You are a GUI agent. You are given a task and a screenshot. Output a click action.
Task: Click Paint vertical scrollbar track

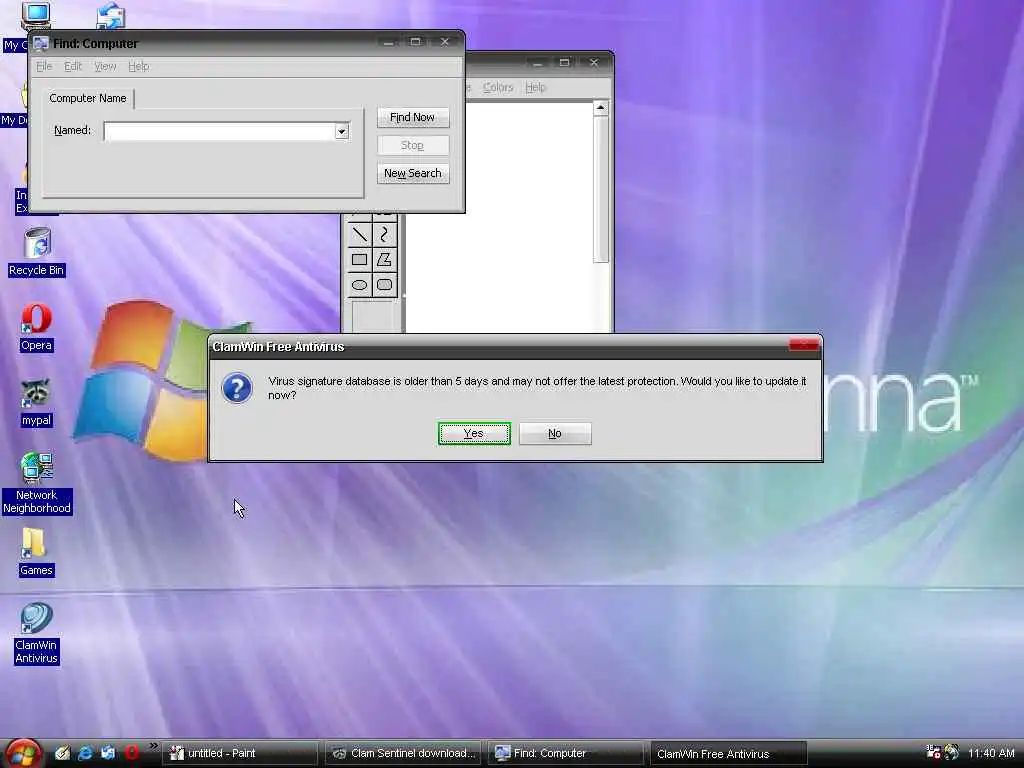601,297
